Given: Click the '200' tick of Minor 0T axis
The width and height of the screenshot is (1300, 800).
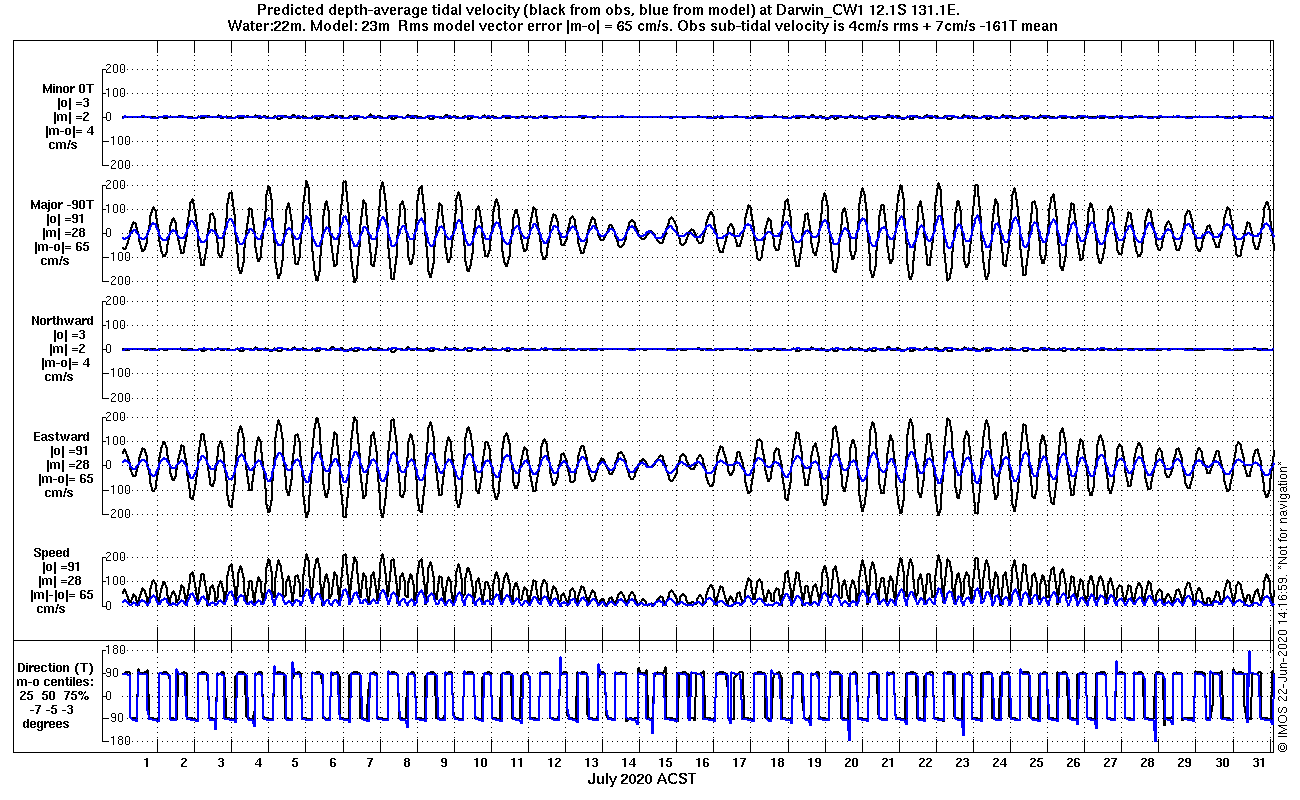Looking at the screenshot, I should click(113, 69).
